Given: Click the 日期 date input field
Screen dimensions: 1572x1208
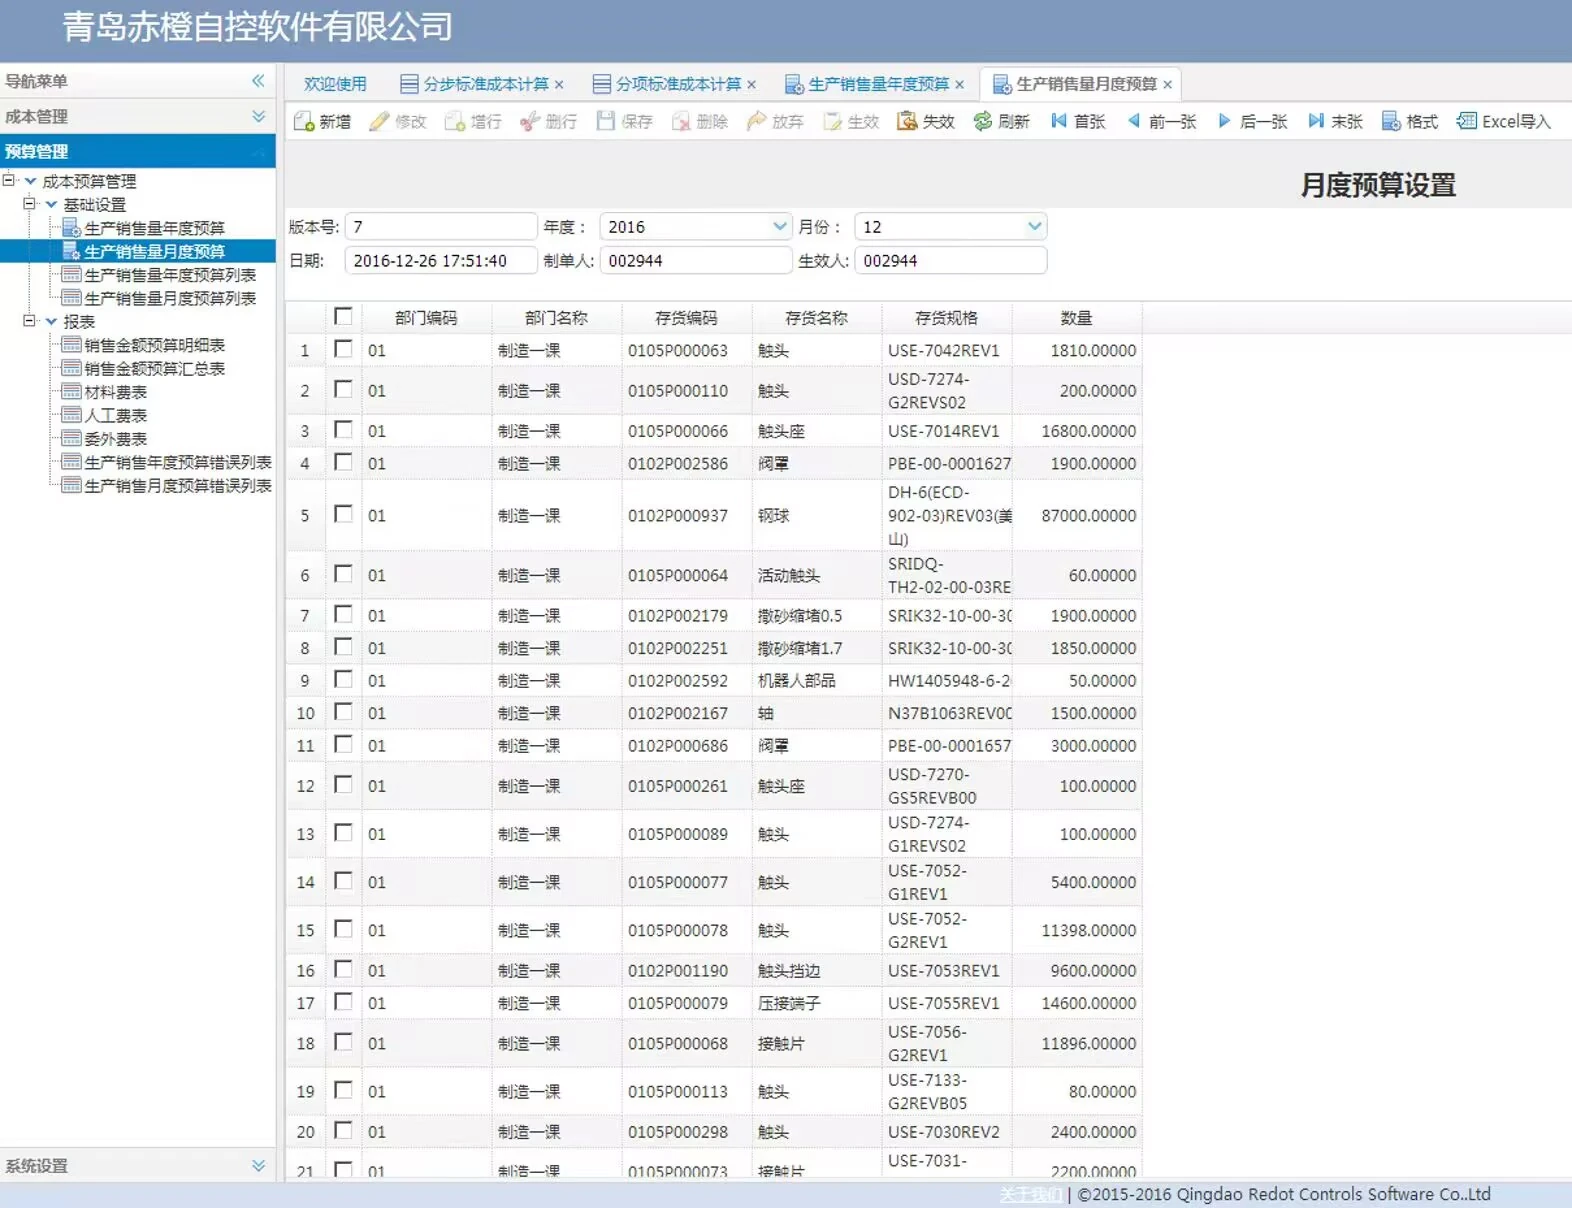Looking at the screenshot, I should [x=441, y=261].
